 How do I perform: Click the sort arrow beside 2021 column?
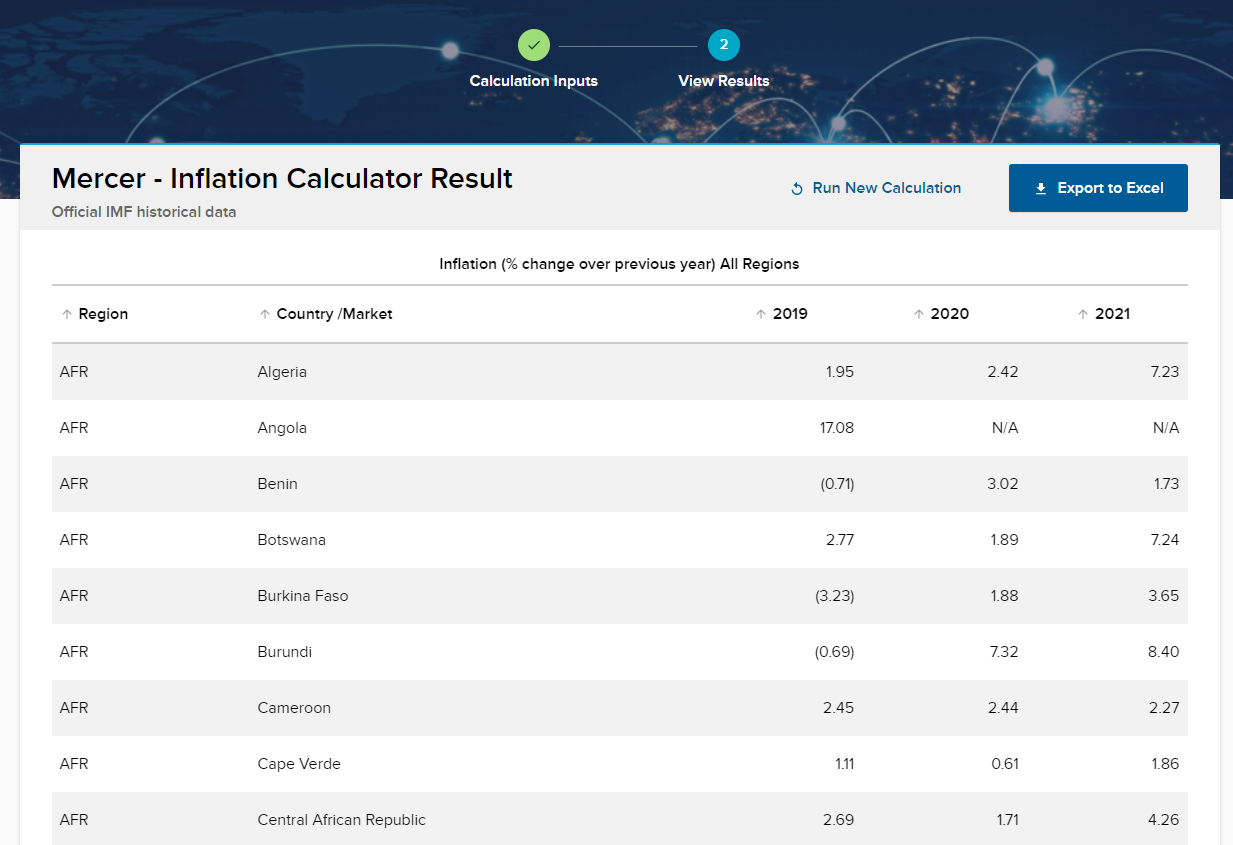pyautogui.click(x=1083, y=313)
